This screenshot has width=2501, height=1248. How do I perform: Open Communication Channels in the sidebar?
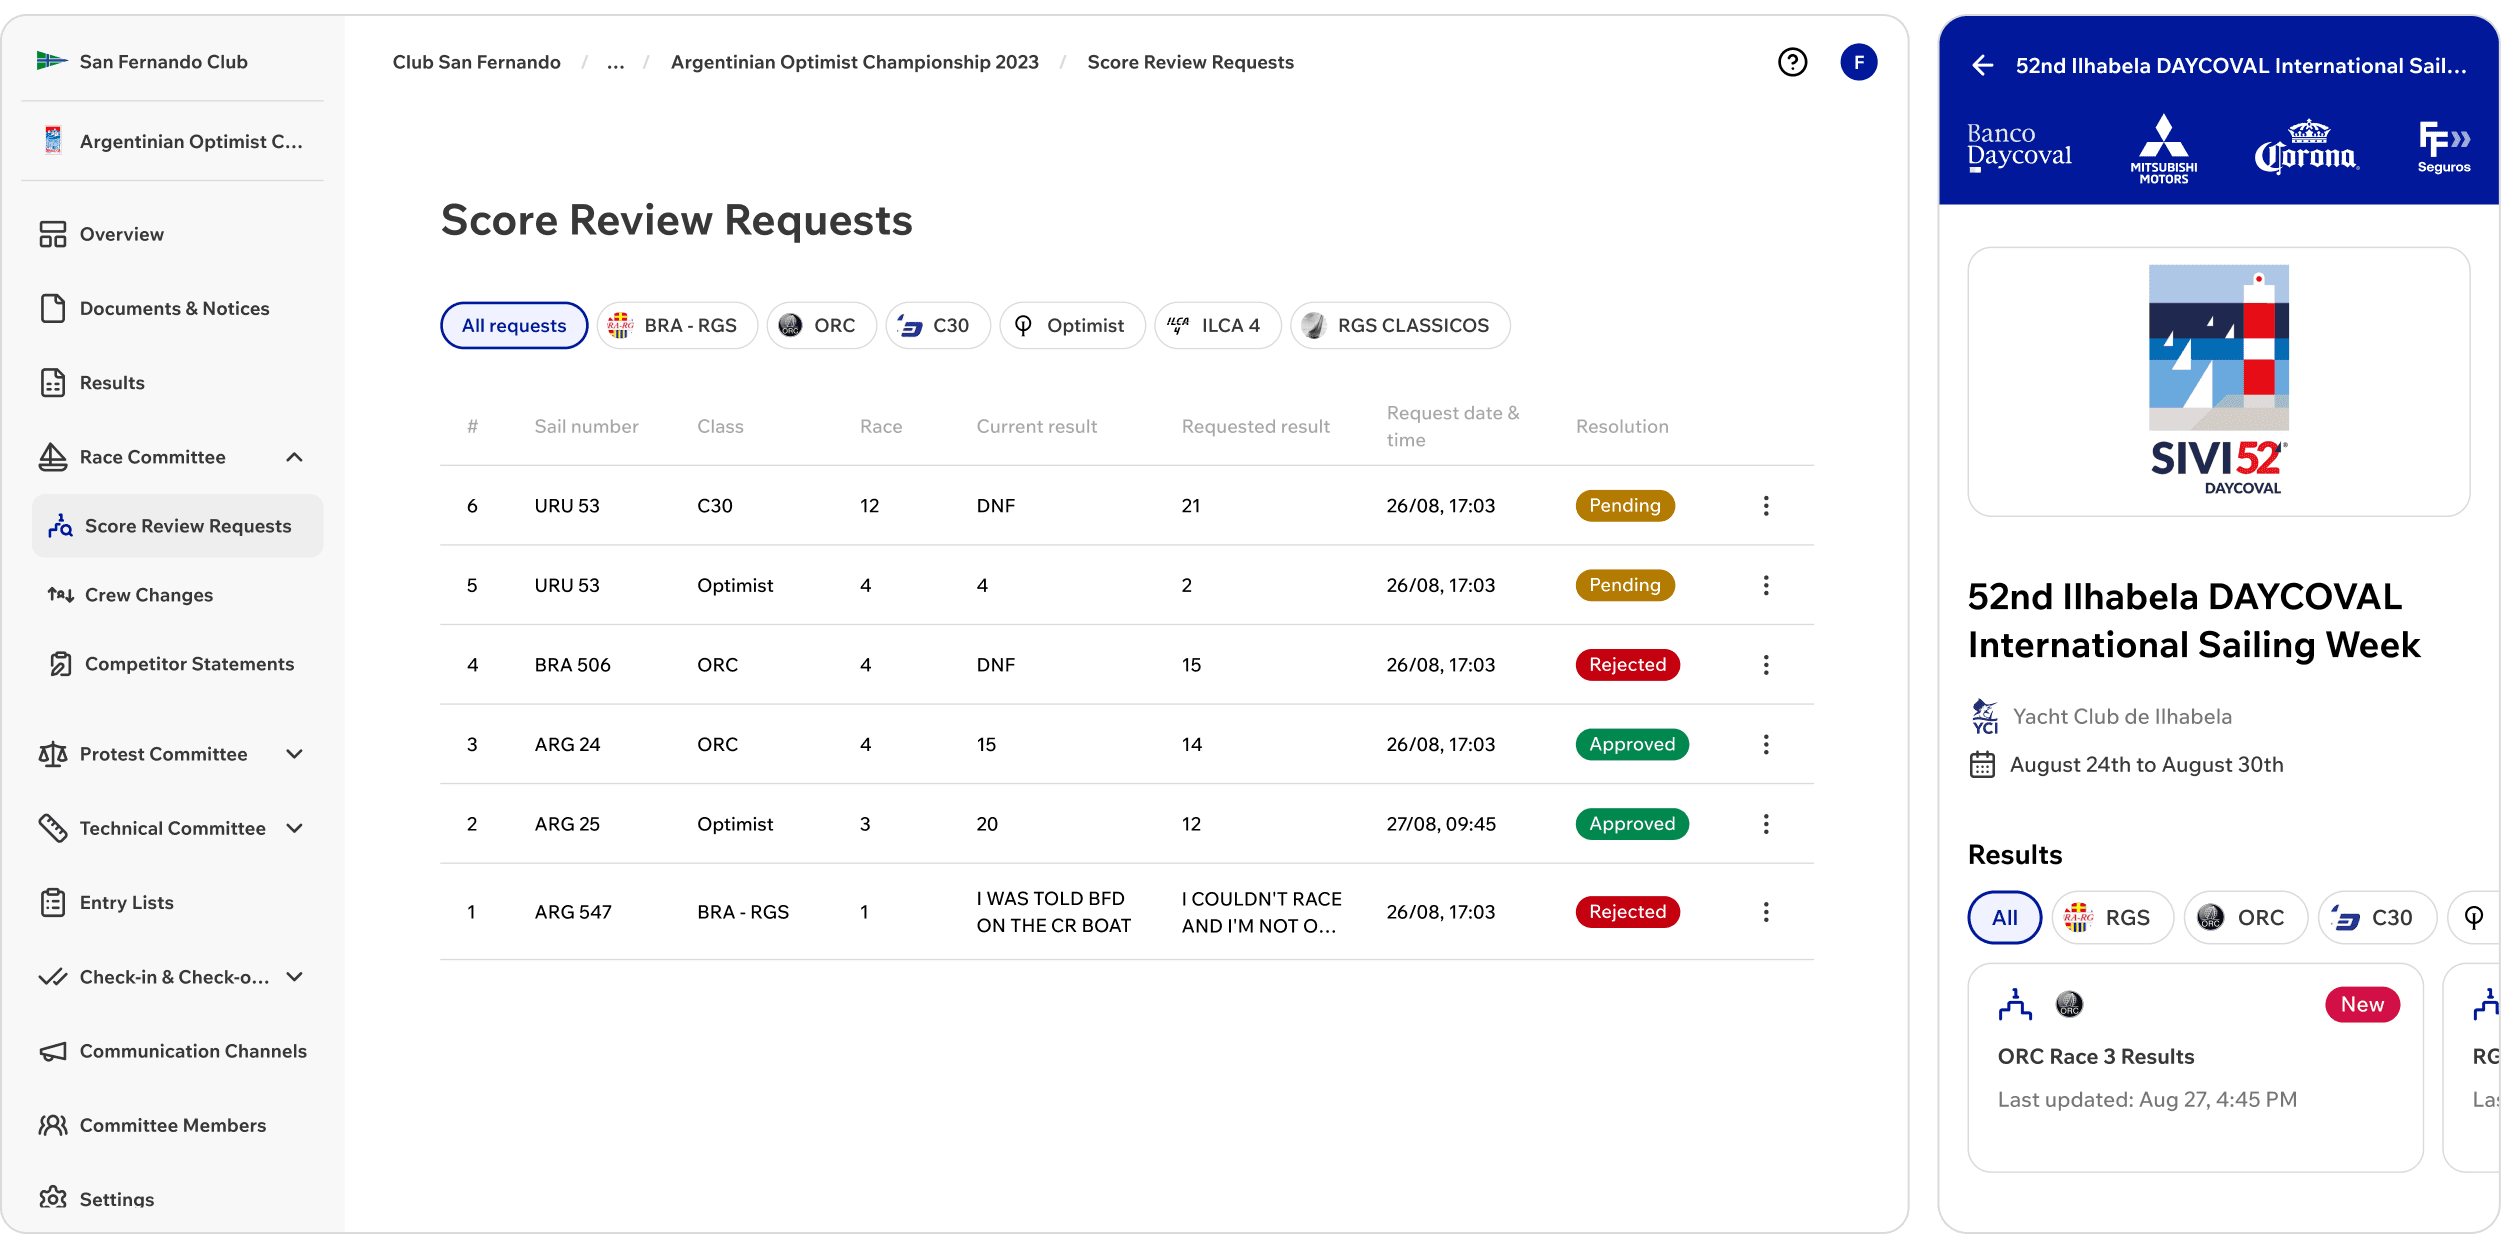click(x=193, y=1051)
